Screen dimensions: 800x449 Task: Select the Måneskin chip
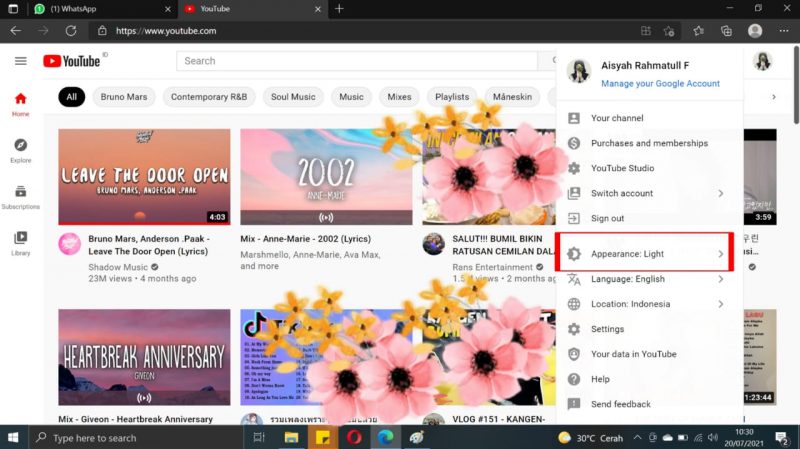pyautogui.click(x=512, y=96)
